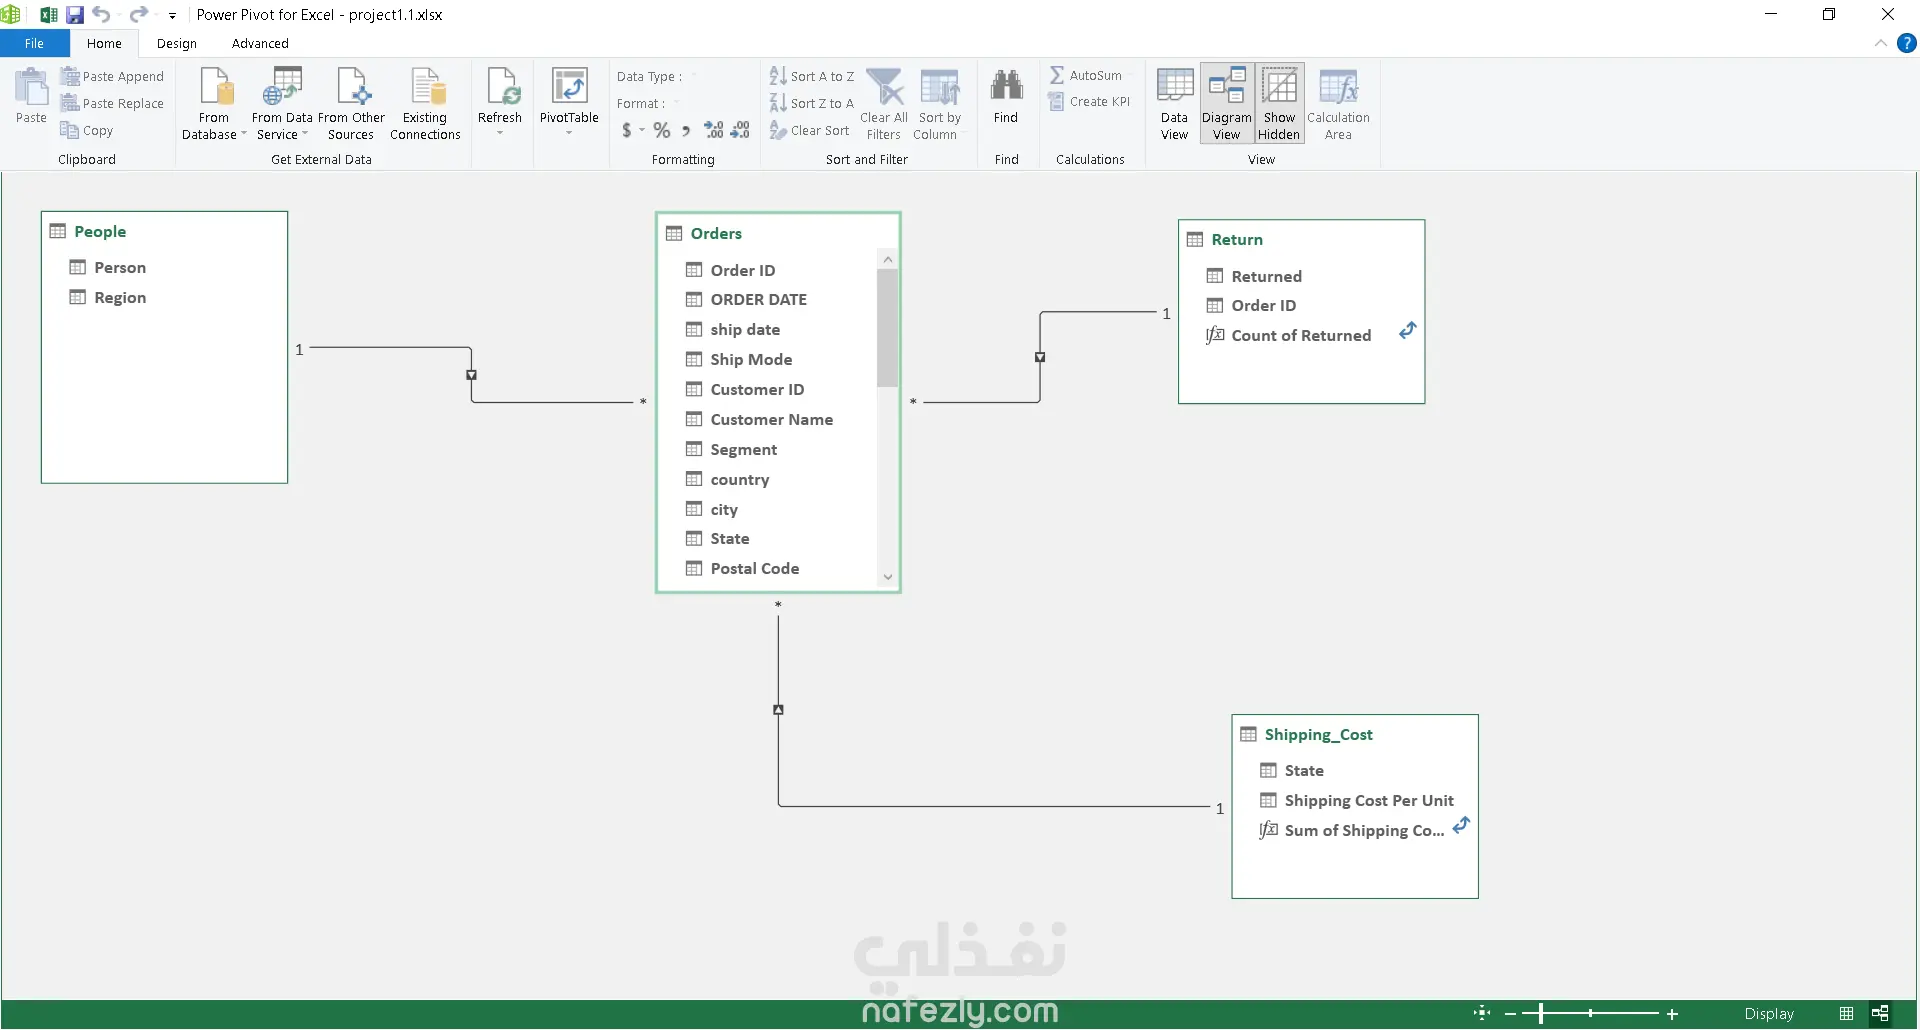
Task: Click the Create KPI button
Action: [x=1090, y=101]
